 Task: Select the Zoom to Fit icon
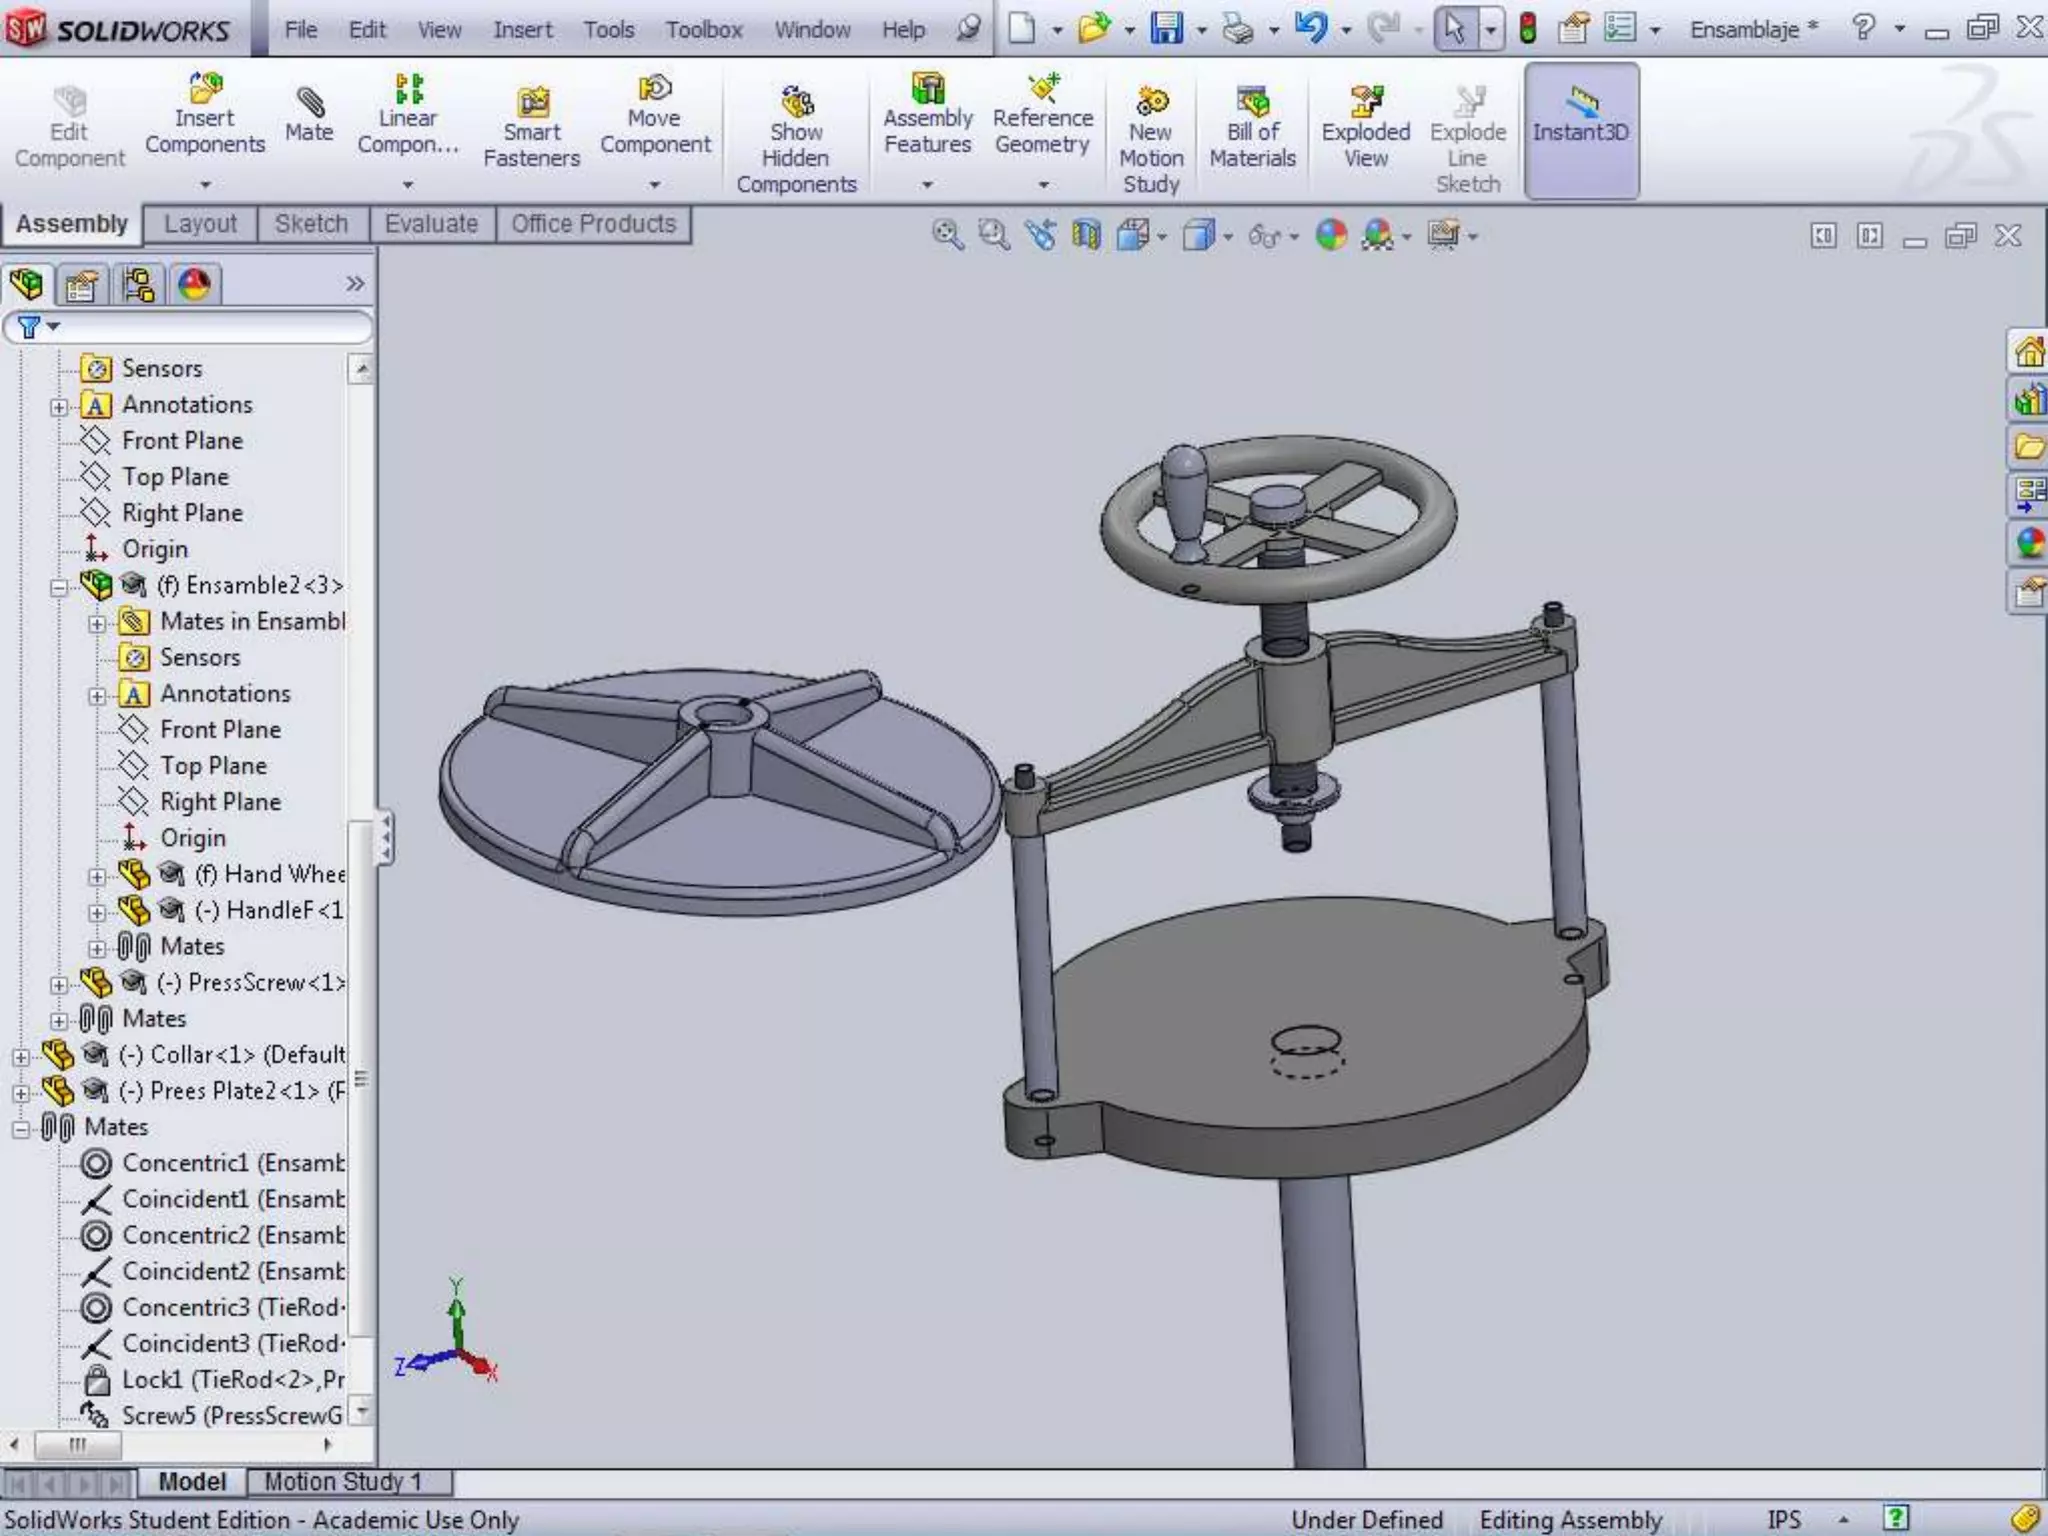tap(946, 235)
